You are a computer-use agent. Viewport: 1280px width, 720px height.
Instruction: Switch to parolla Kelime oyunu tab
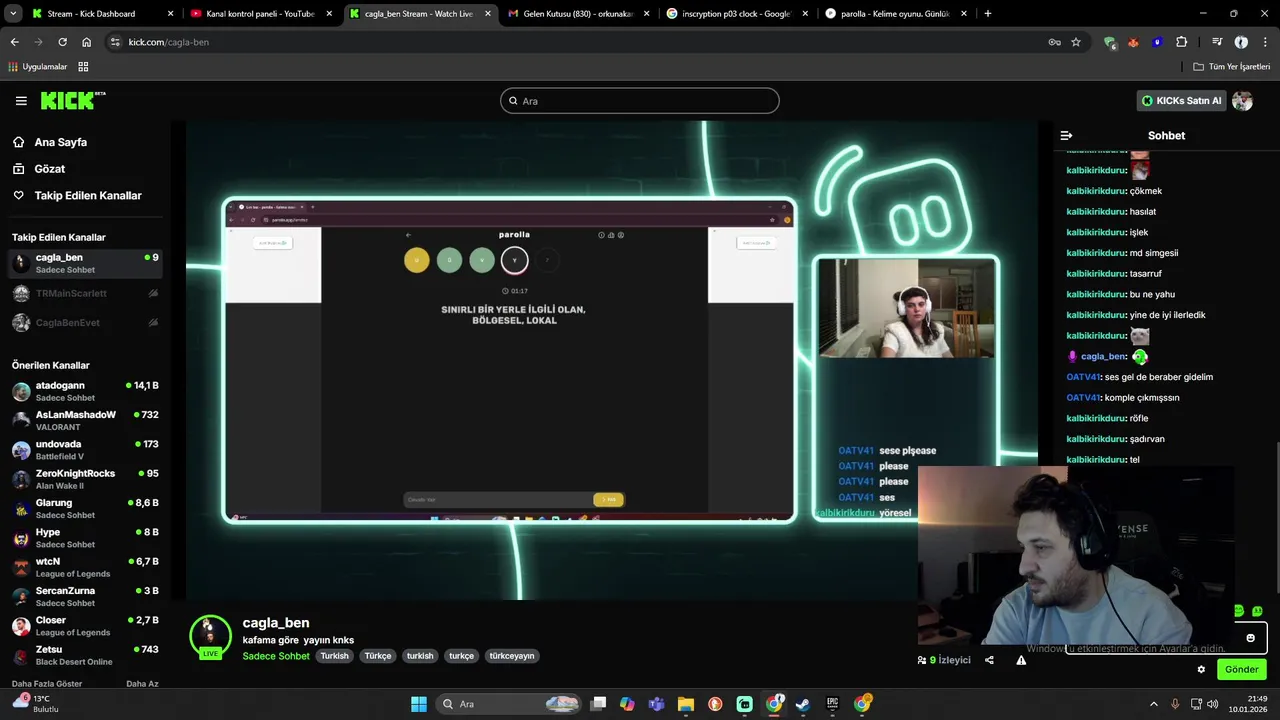[896, 14]
